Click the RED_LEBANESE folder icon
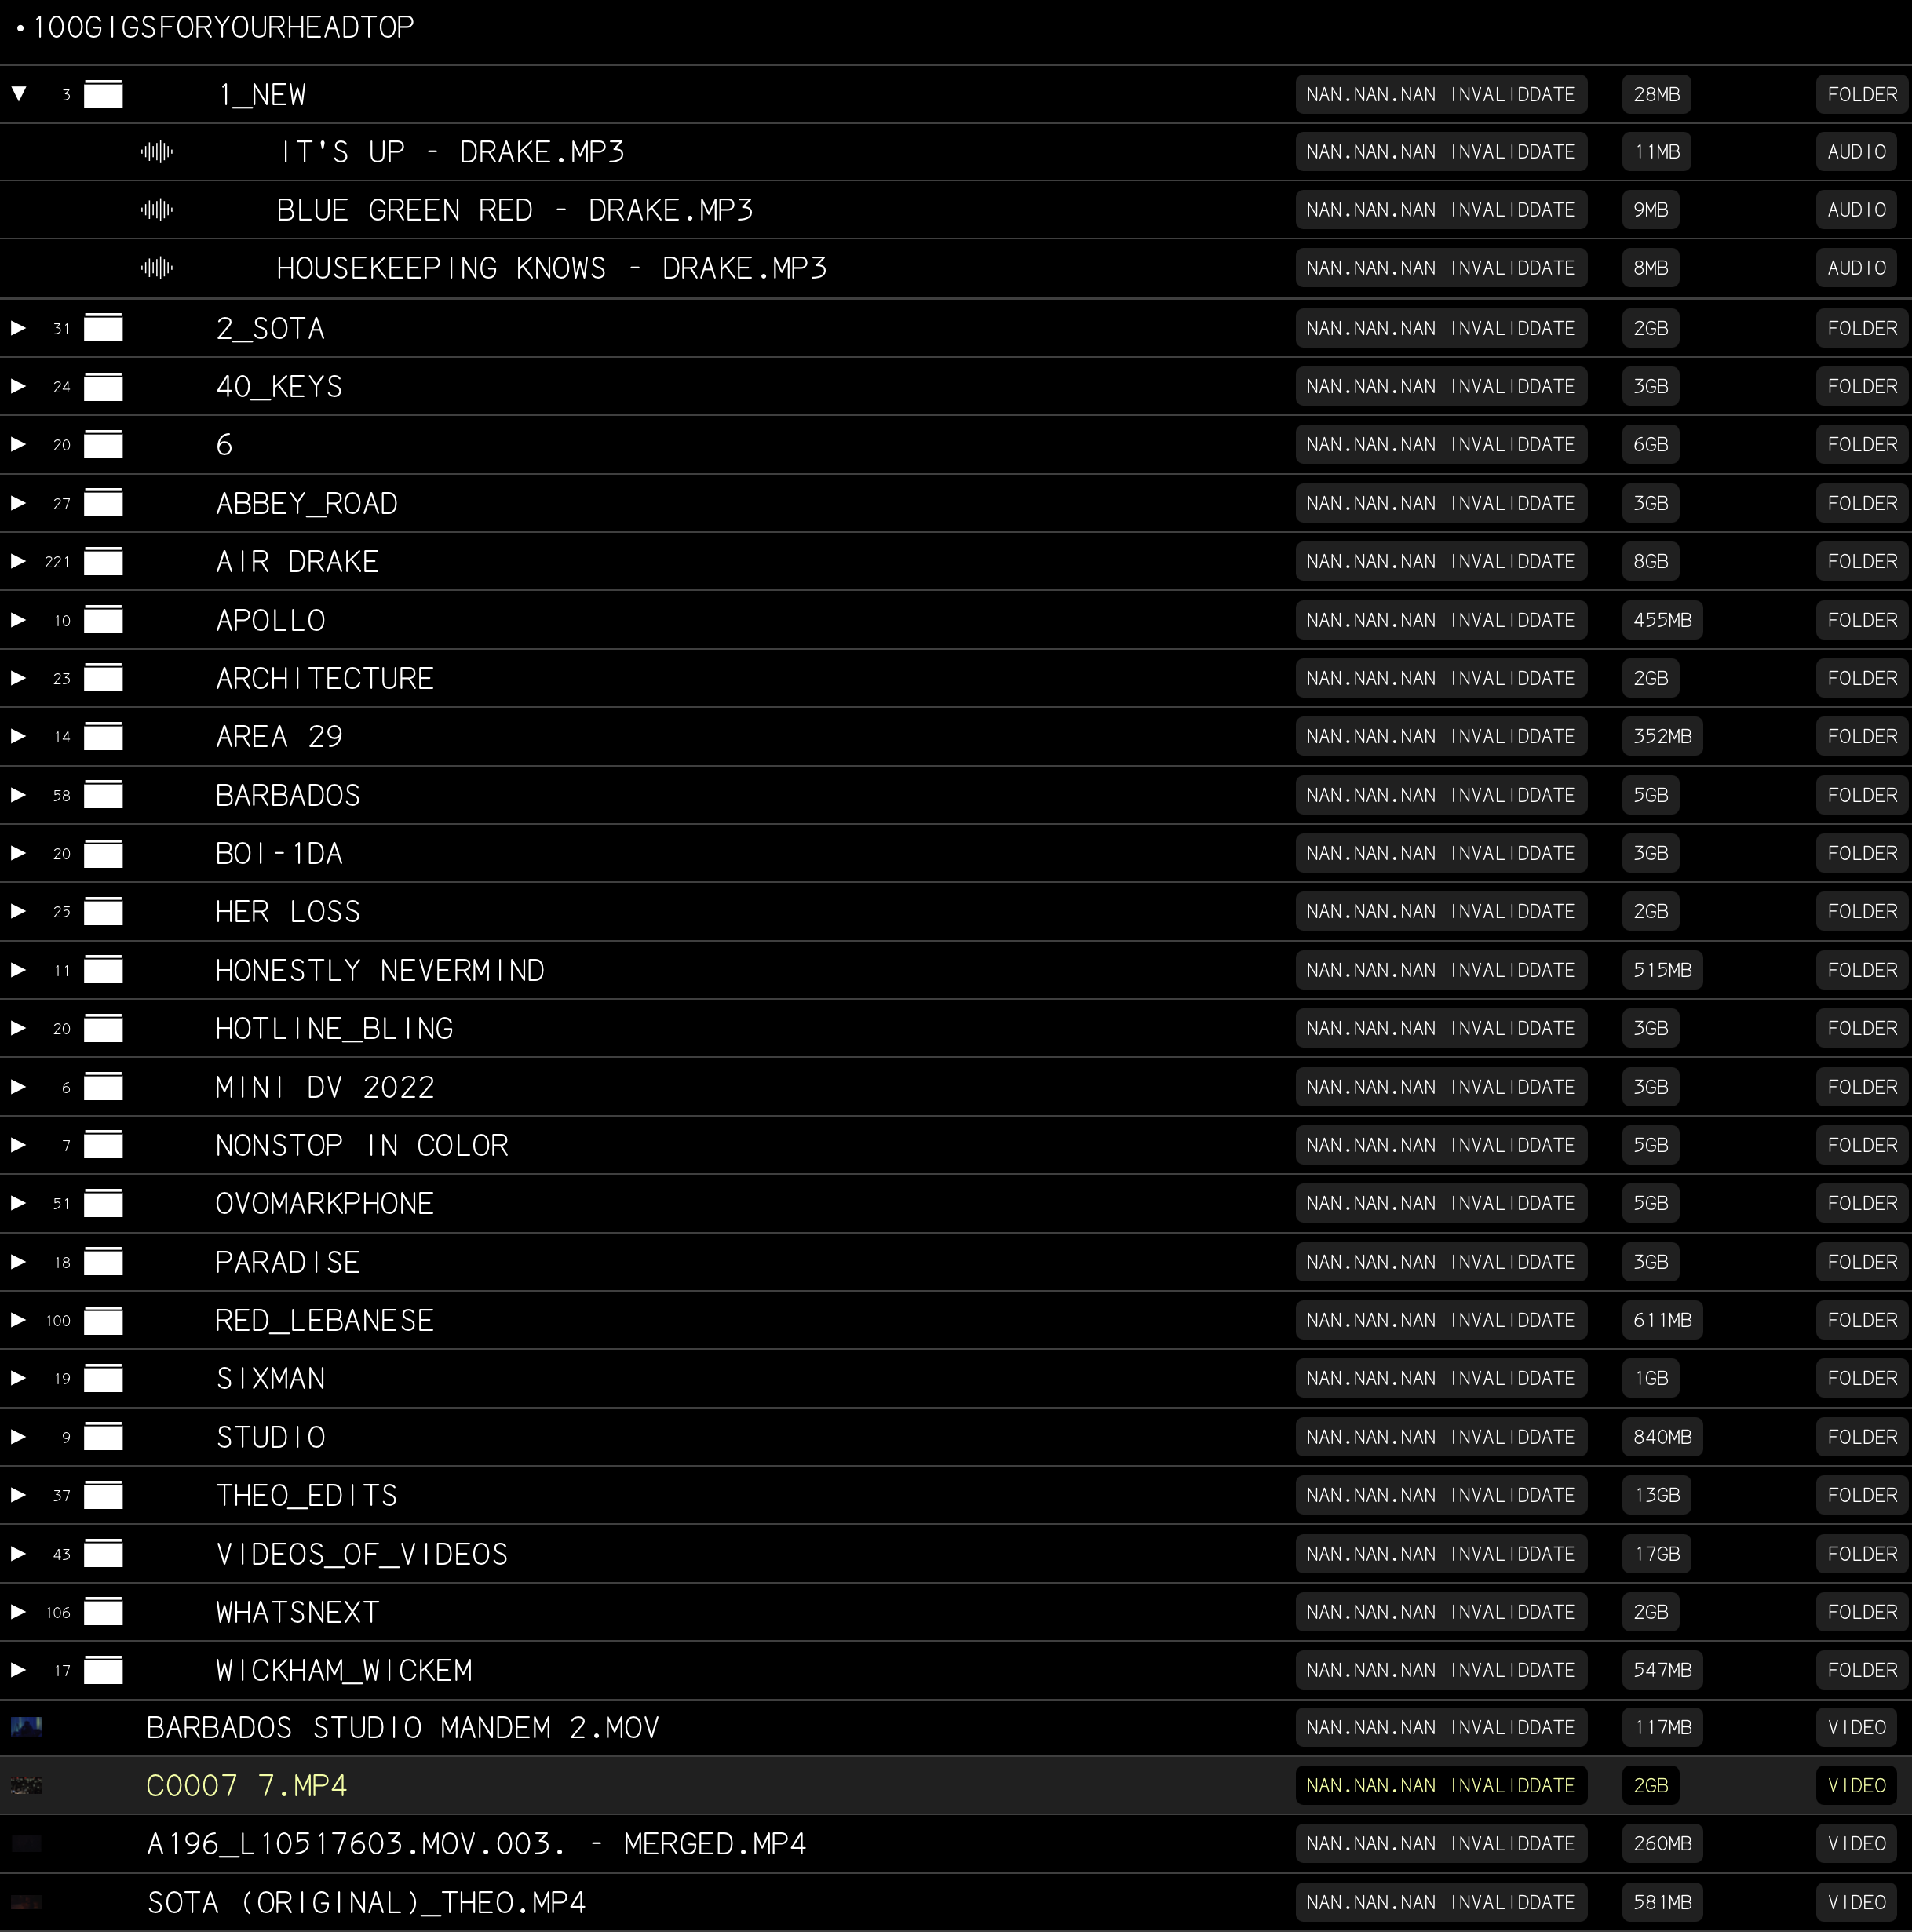This screenshot has height=1932, width=1912. (x=103, y=1320)
